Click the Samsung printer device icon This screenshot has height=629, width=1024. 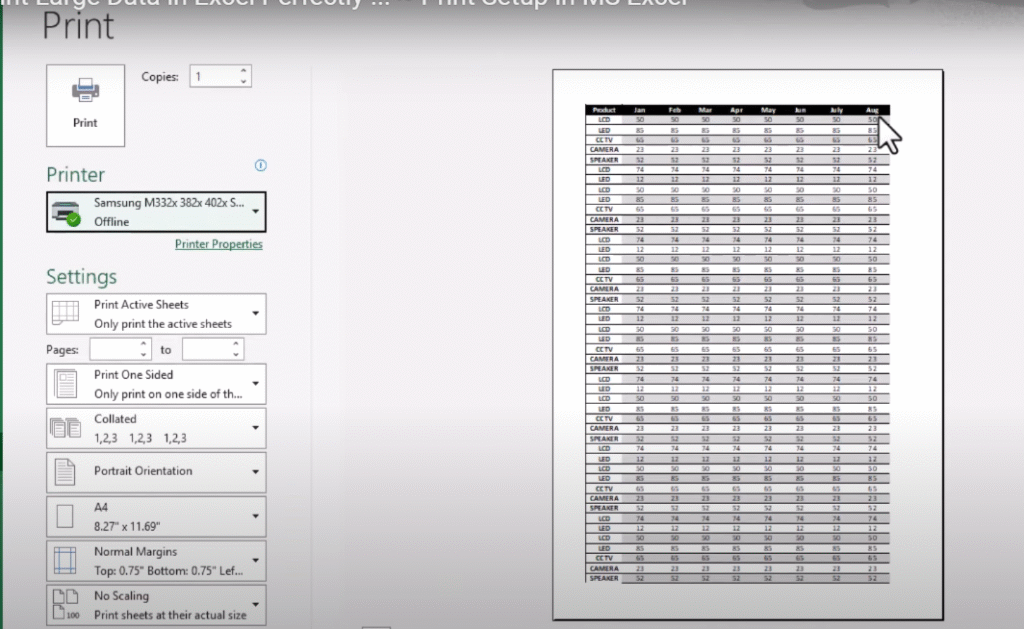[65, 212]
